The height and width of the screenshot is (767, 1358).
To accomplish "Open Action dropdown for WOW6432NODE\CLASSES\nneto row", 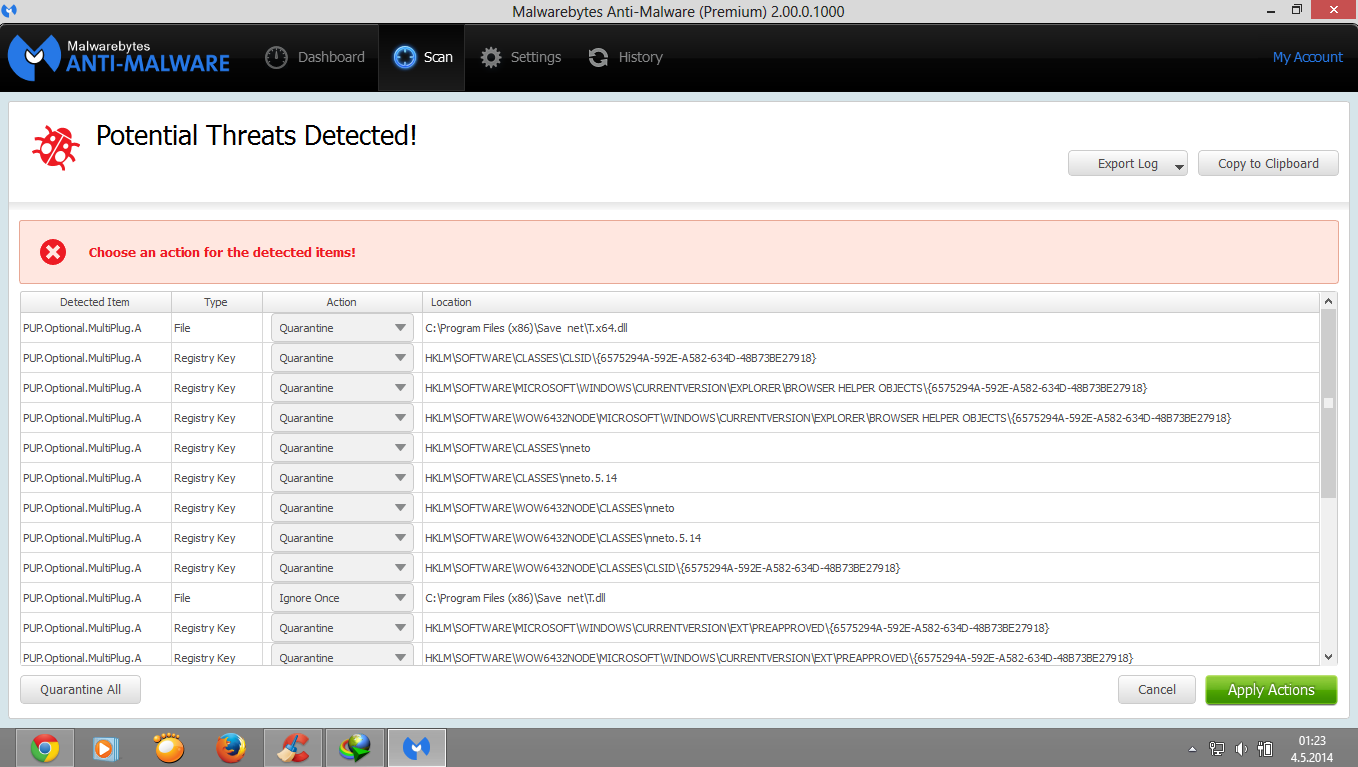I will (x=342, y=508).
